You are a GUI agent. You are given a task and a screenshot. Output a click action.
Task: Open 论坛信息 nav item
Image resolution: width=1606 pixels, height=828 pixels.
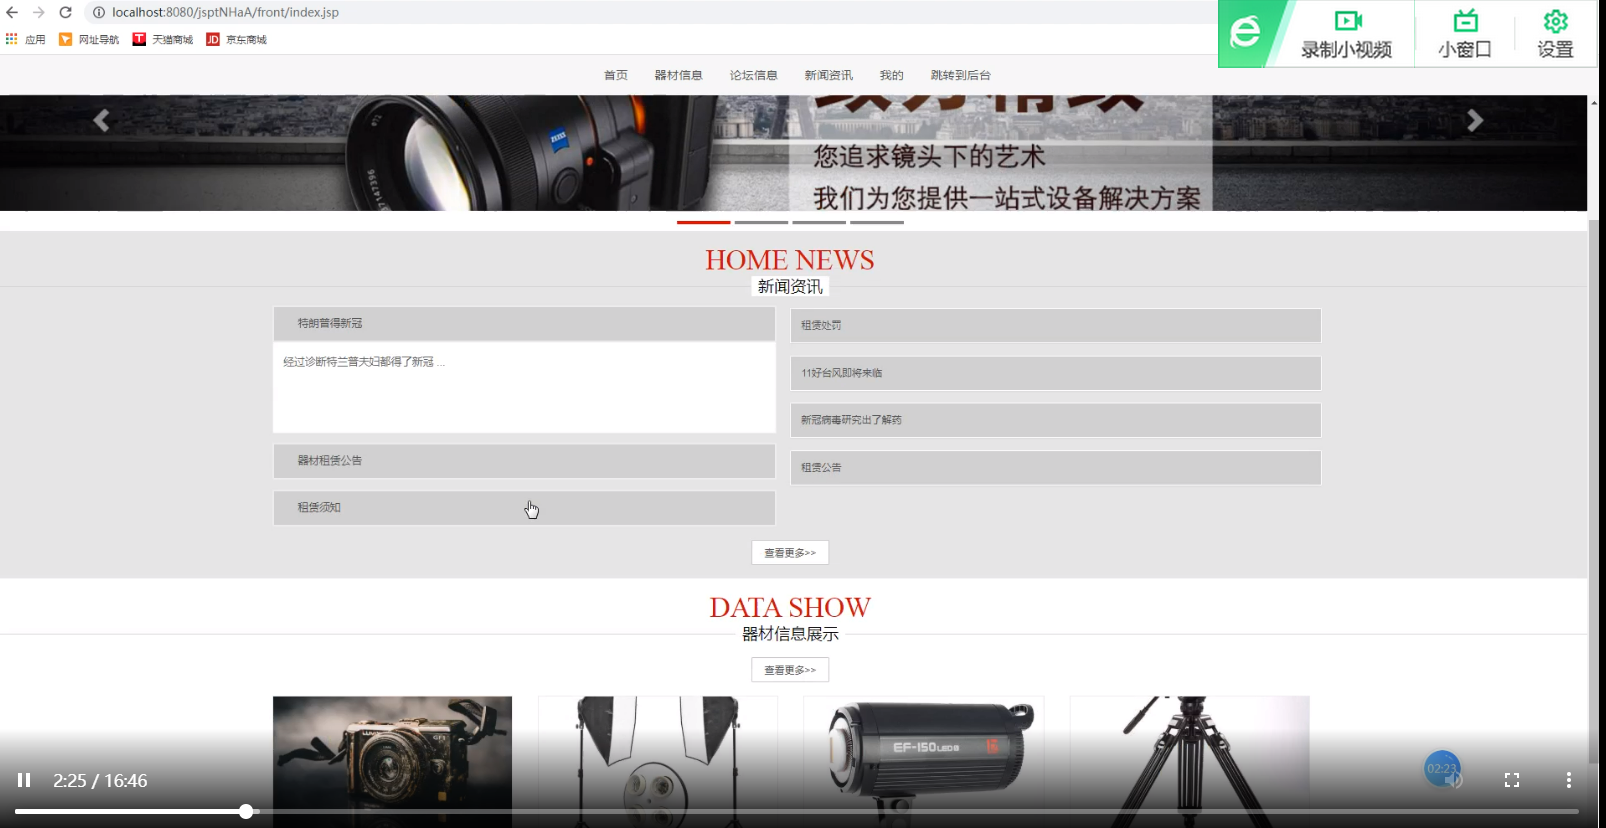tap(754, 75)
